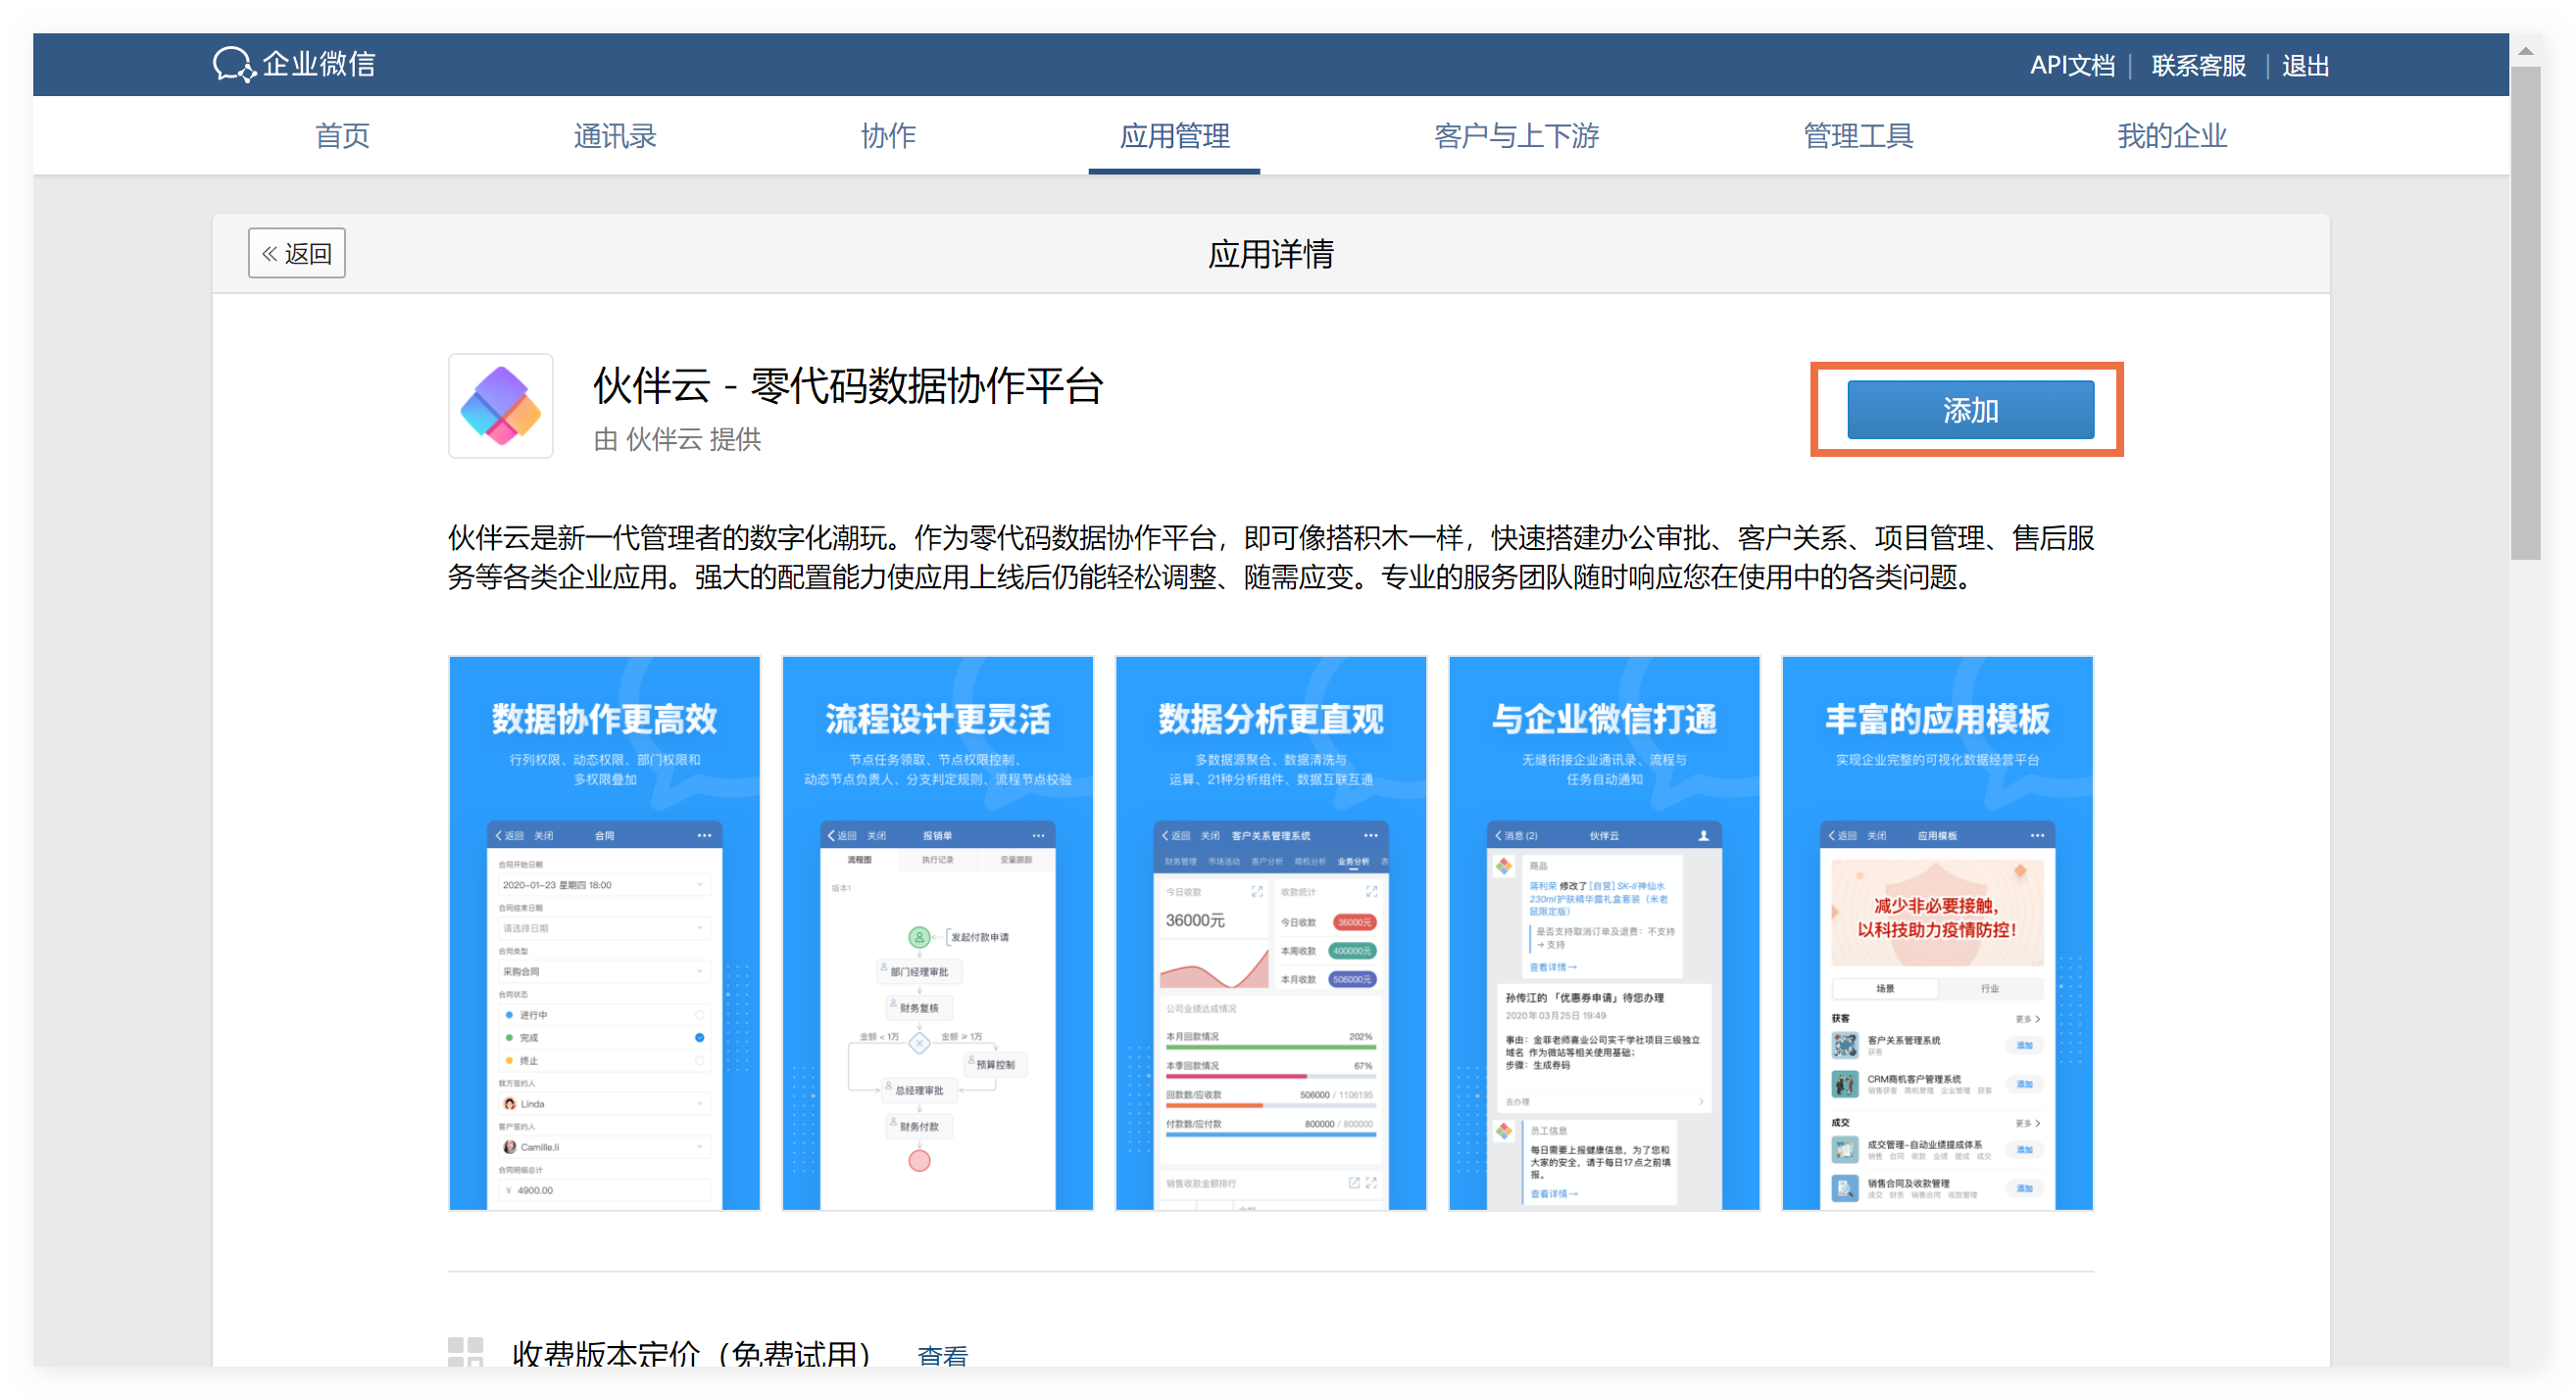Click the 伙伴云 app logo icon

(x=500, y=406)
